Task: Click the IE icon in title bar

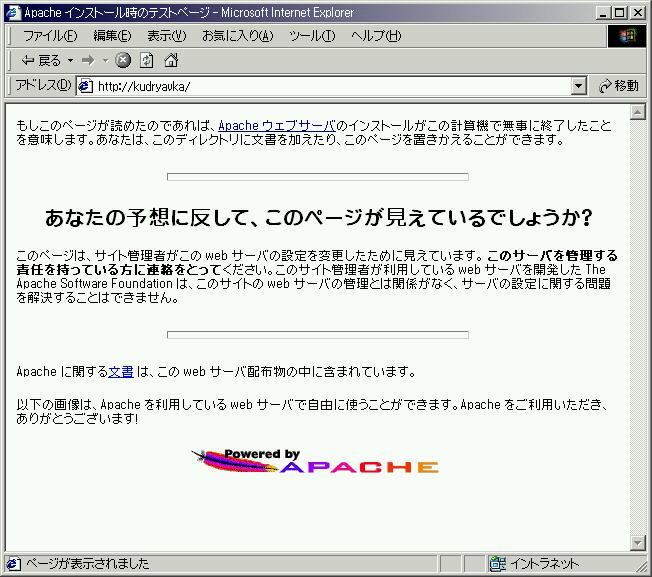Action: 12,12
